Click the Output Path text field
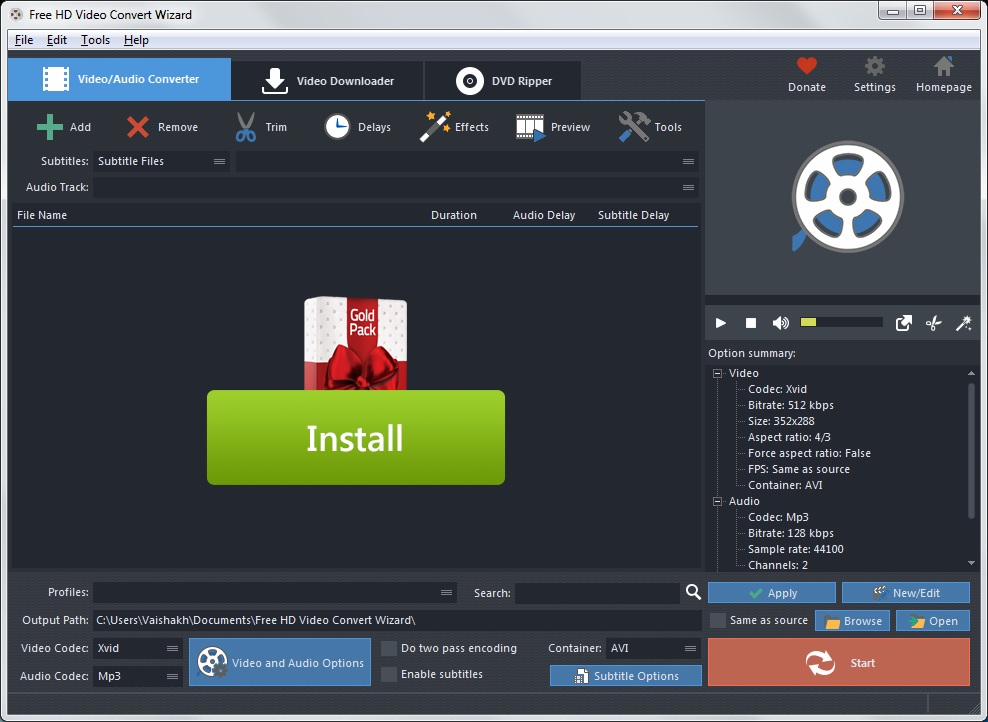The image size is (988, 722). tap(397, 620)
